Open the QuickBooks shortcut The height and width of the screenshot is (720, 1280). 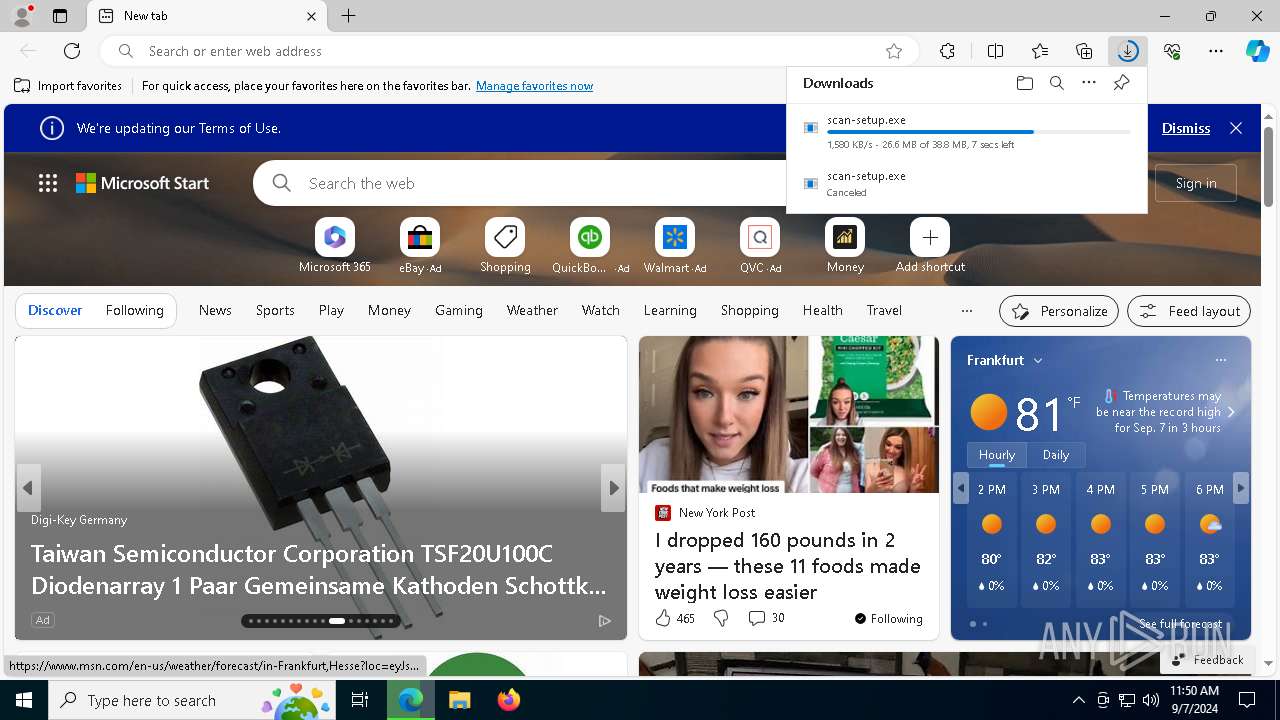(x=590, y=245)
